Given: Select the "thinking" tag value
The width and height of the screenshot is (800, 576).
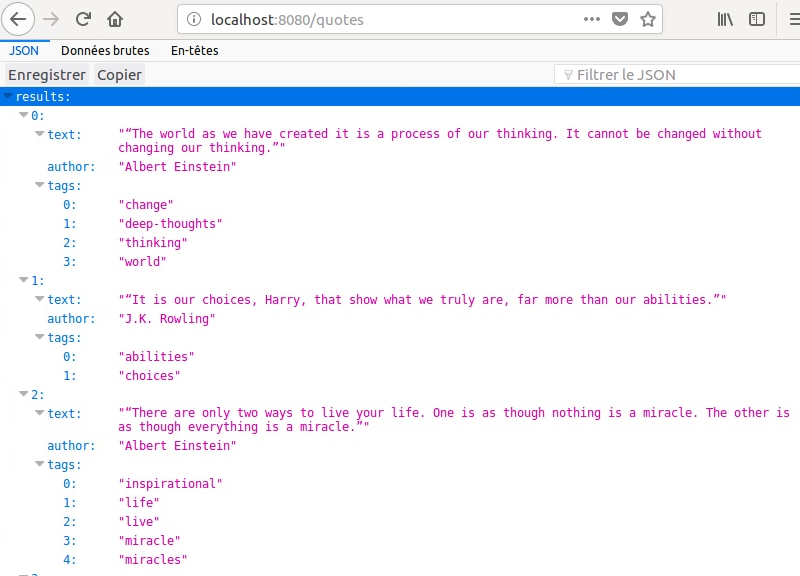Looking at the screenshot, I should (x=153, y=243).
